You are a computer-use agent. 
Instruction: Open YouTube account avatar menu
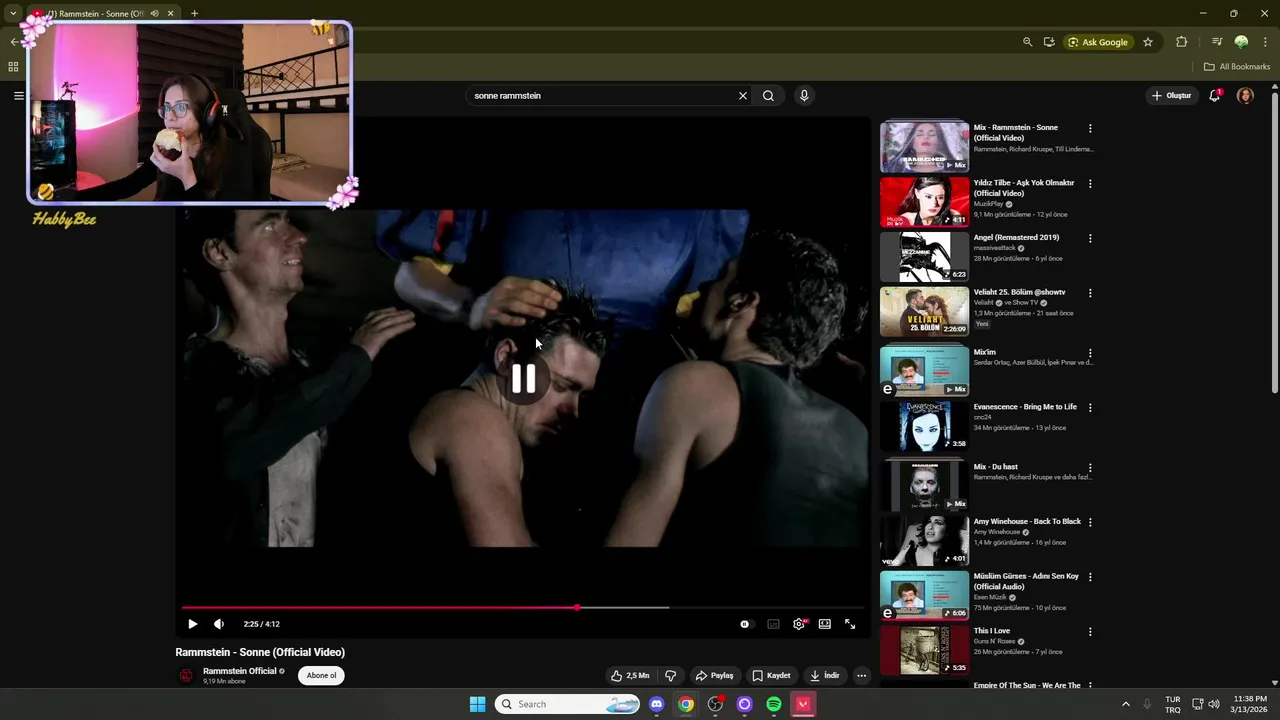click(x=1245, y=96)
